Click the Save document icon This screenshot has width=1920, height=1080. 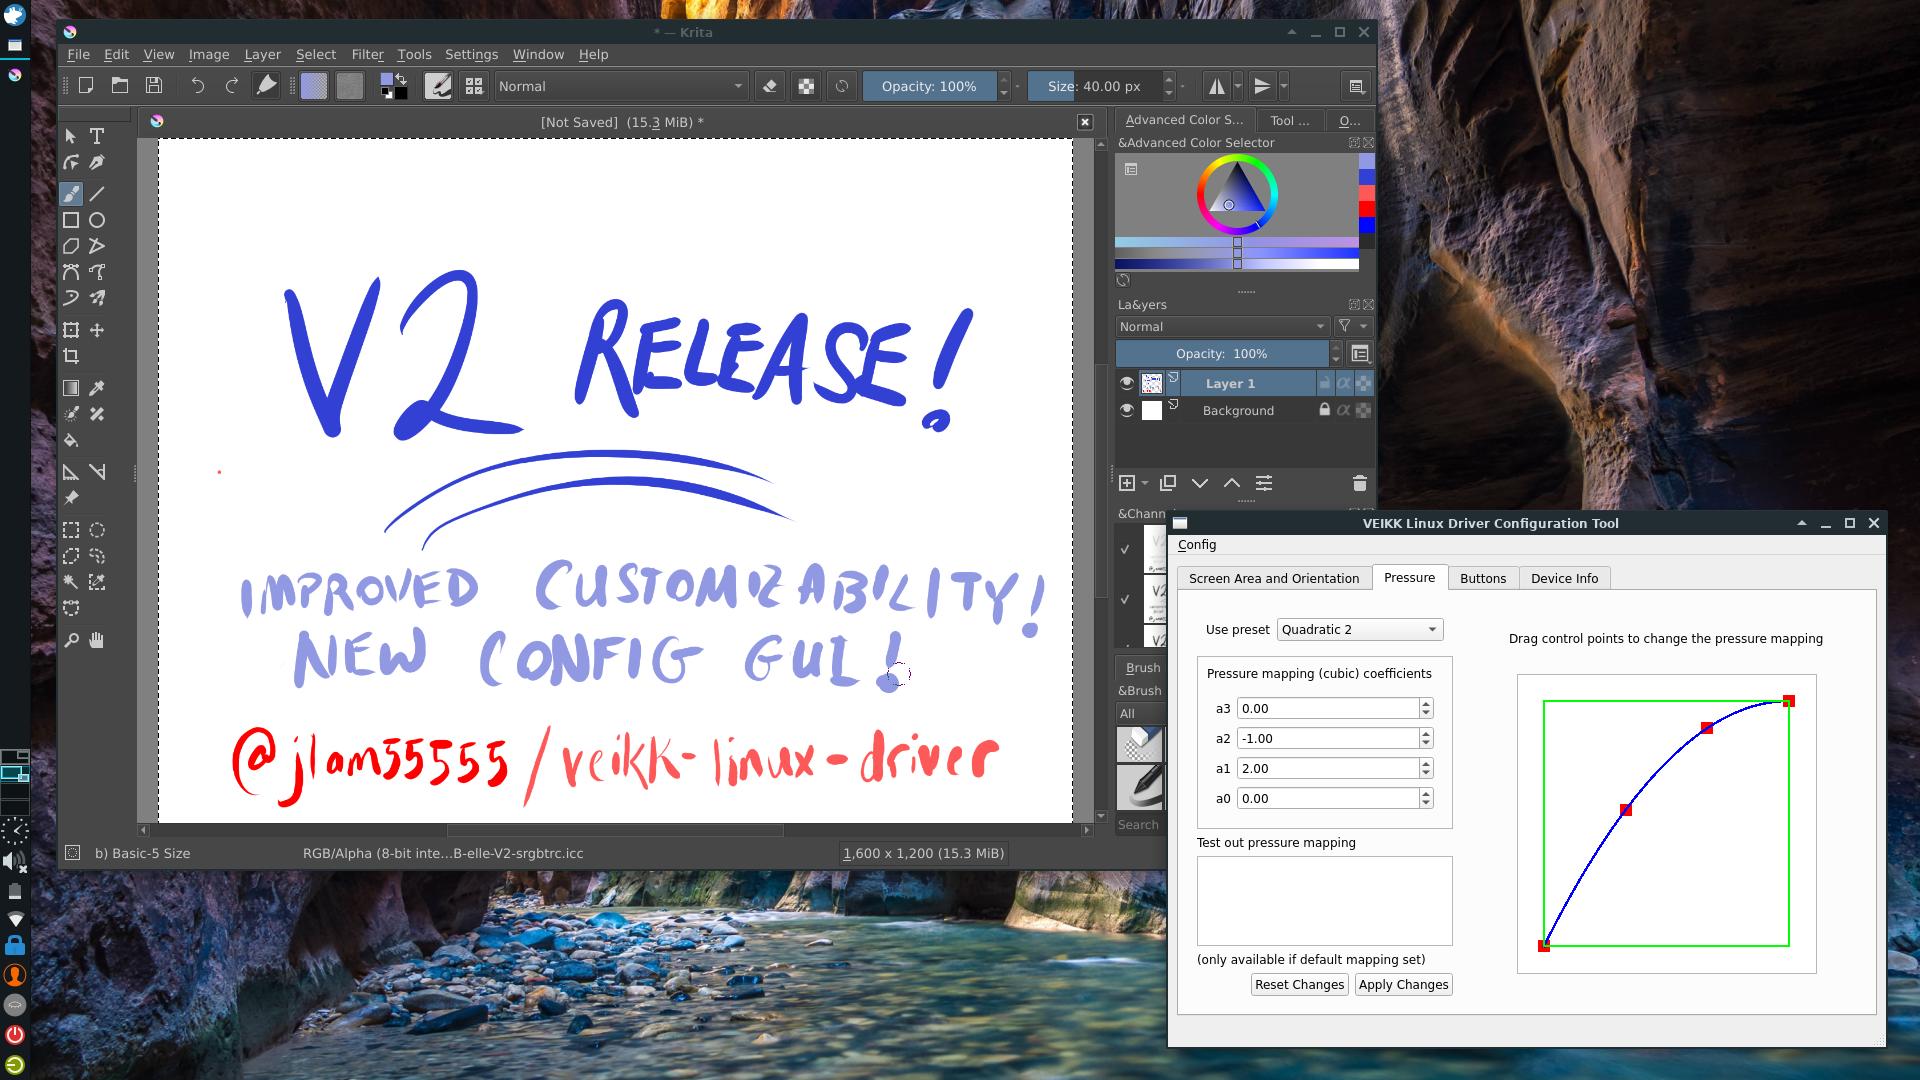point(153,86)
